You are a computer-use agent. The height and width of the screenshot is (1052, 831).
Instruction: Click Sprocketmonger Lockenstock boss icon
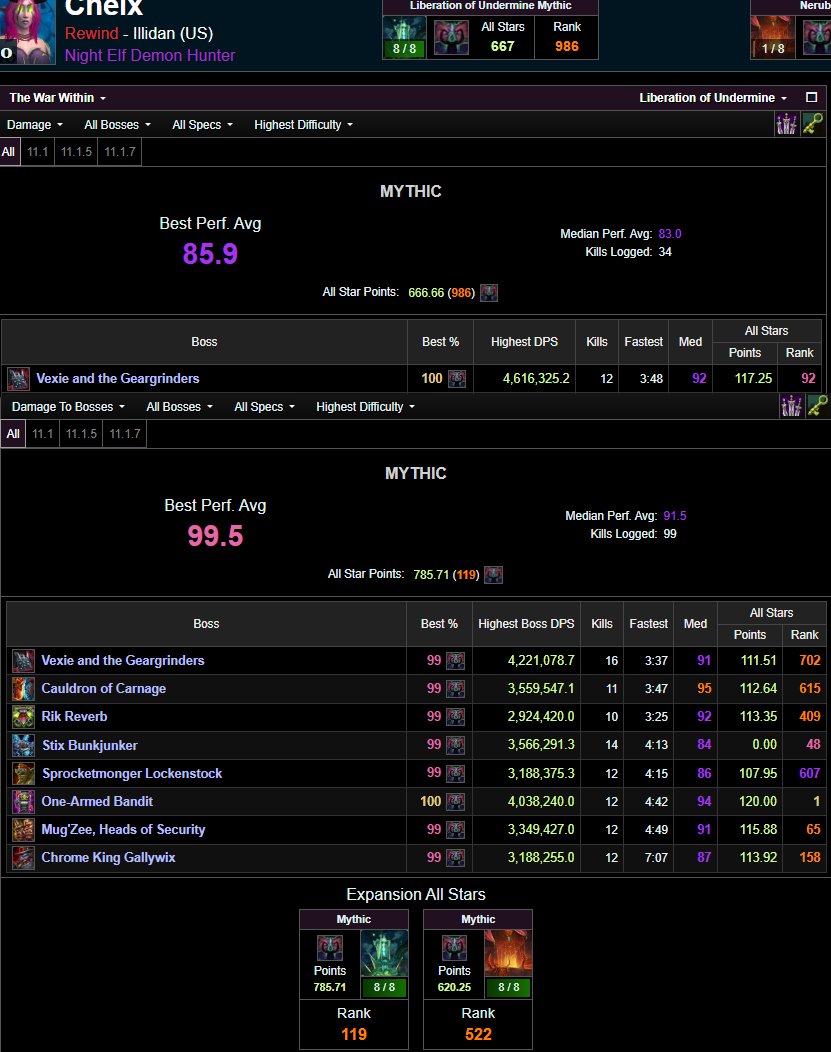(23, 774)
